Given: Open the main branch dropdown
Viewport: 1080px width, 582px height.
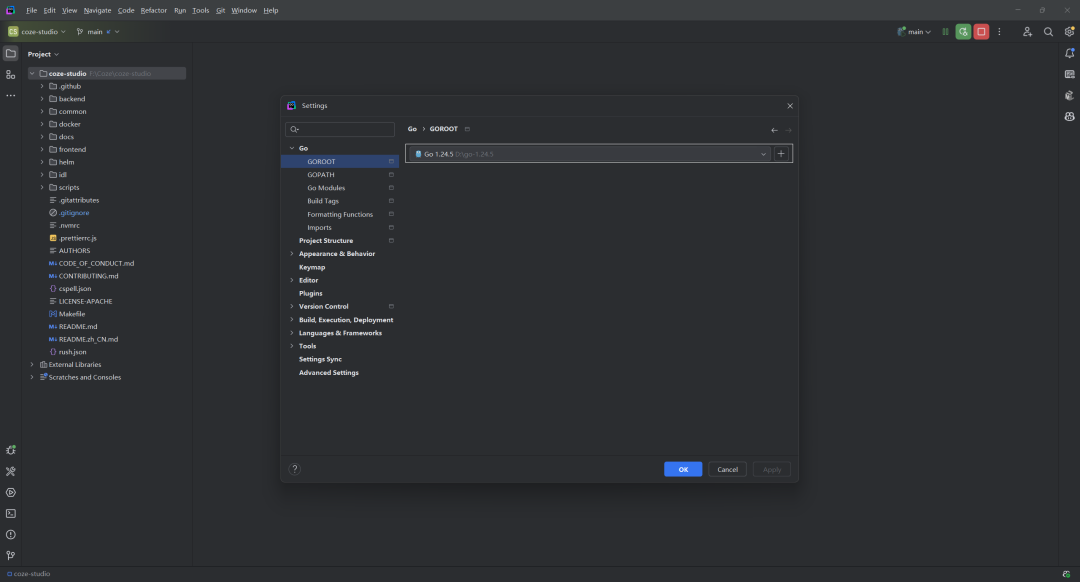Looking at the screenshot, I should click(98, 32).
